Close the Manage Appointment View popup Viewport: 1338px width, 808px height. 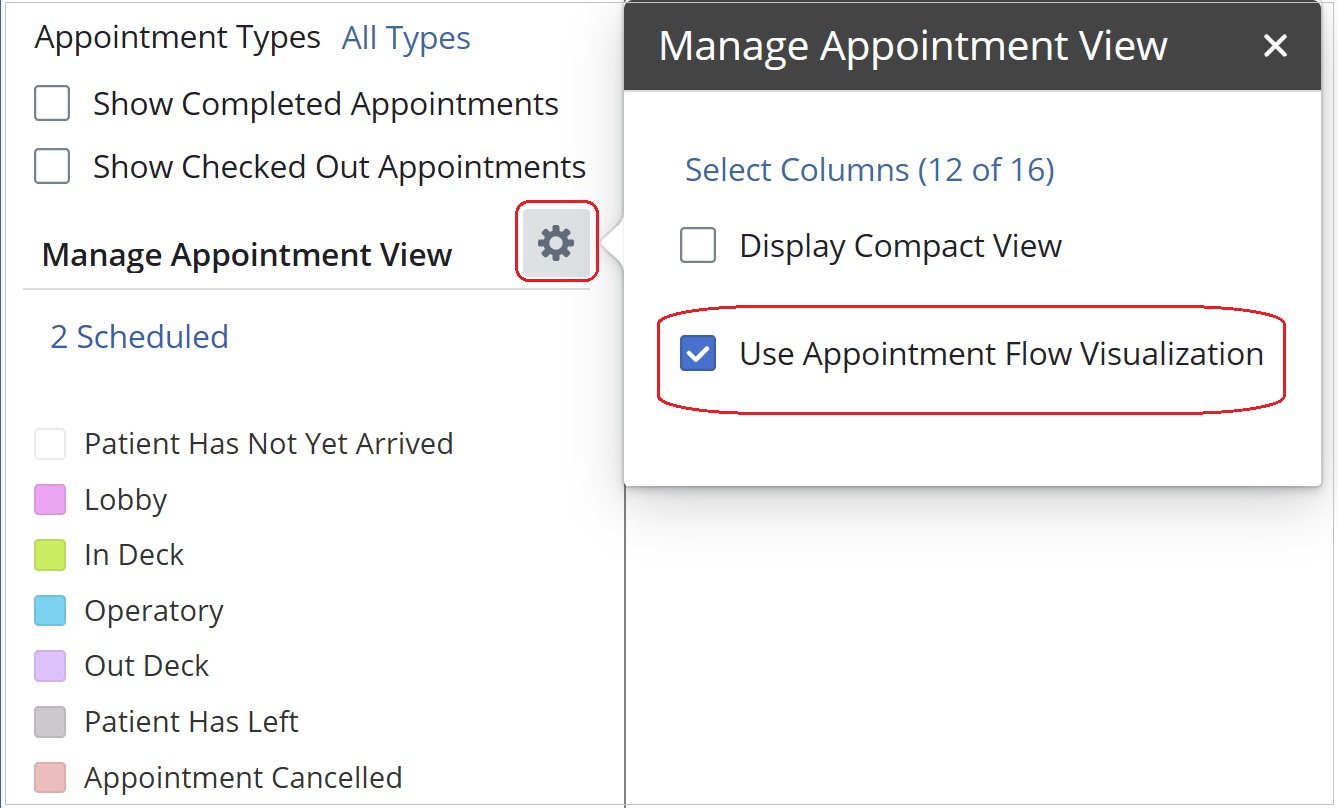pyautogui.click(x=1276, y=45)
